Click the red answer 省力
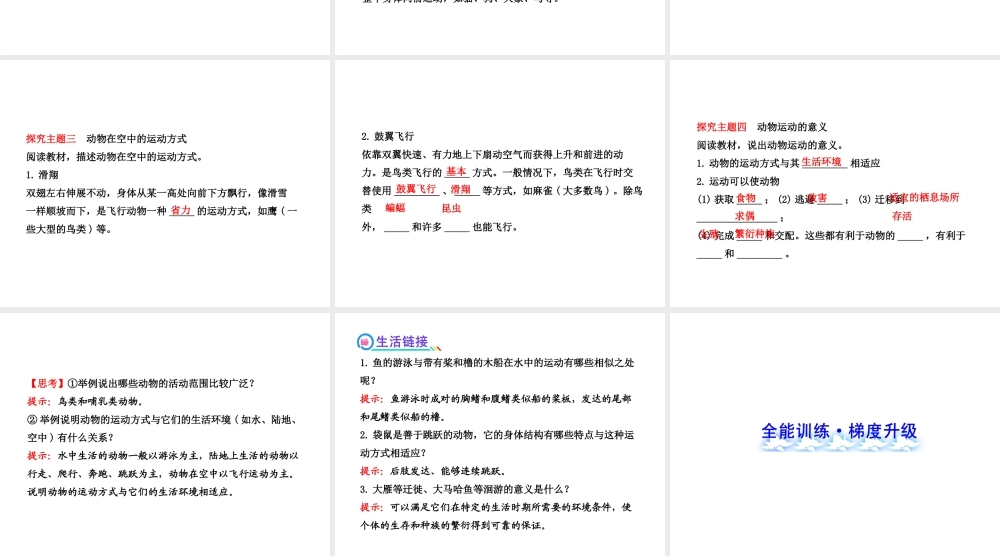This screenshot has height=556, width=1000. pyautogui.click(x=180, y=210)
